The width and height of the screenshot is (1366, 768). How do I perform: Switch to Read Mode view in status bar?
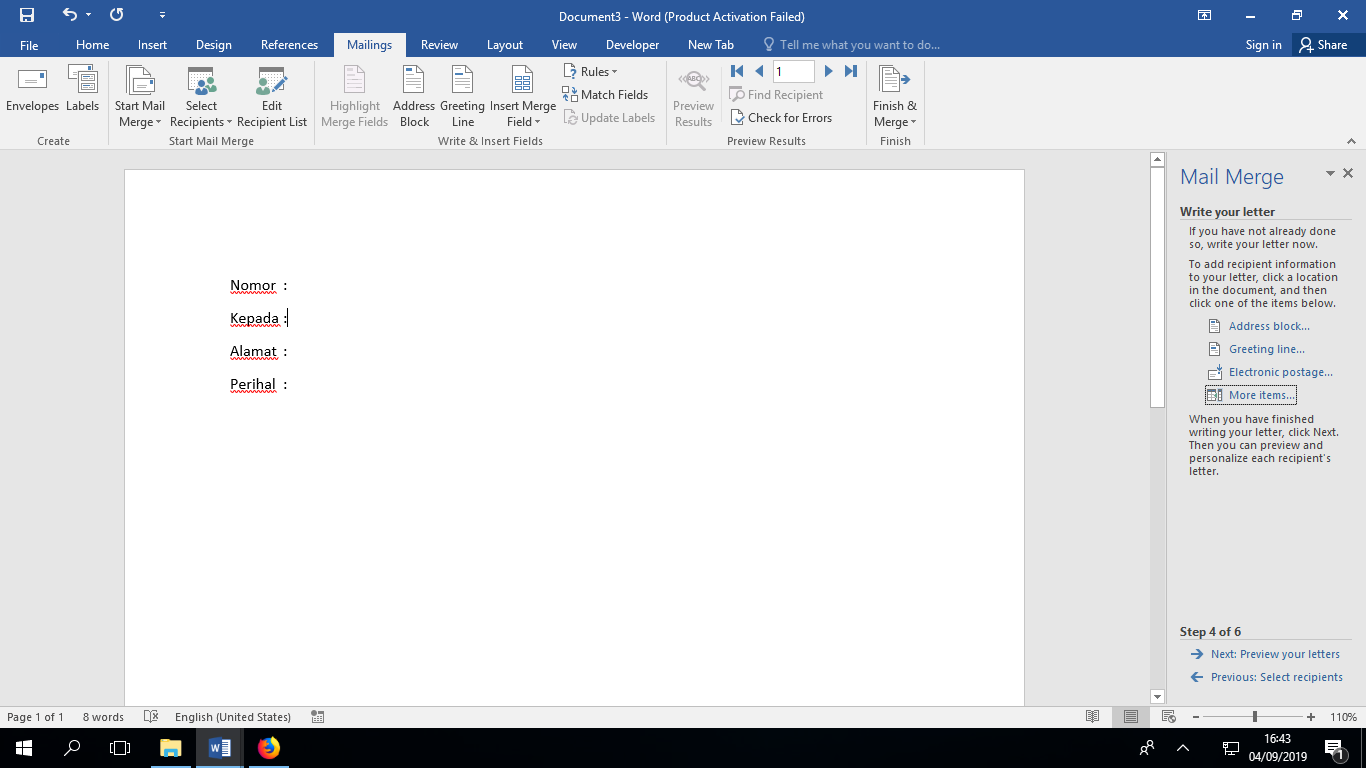click(x=1093, y=717)
